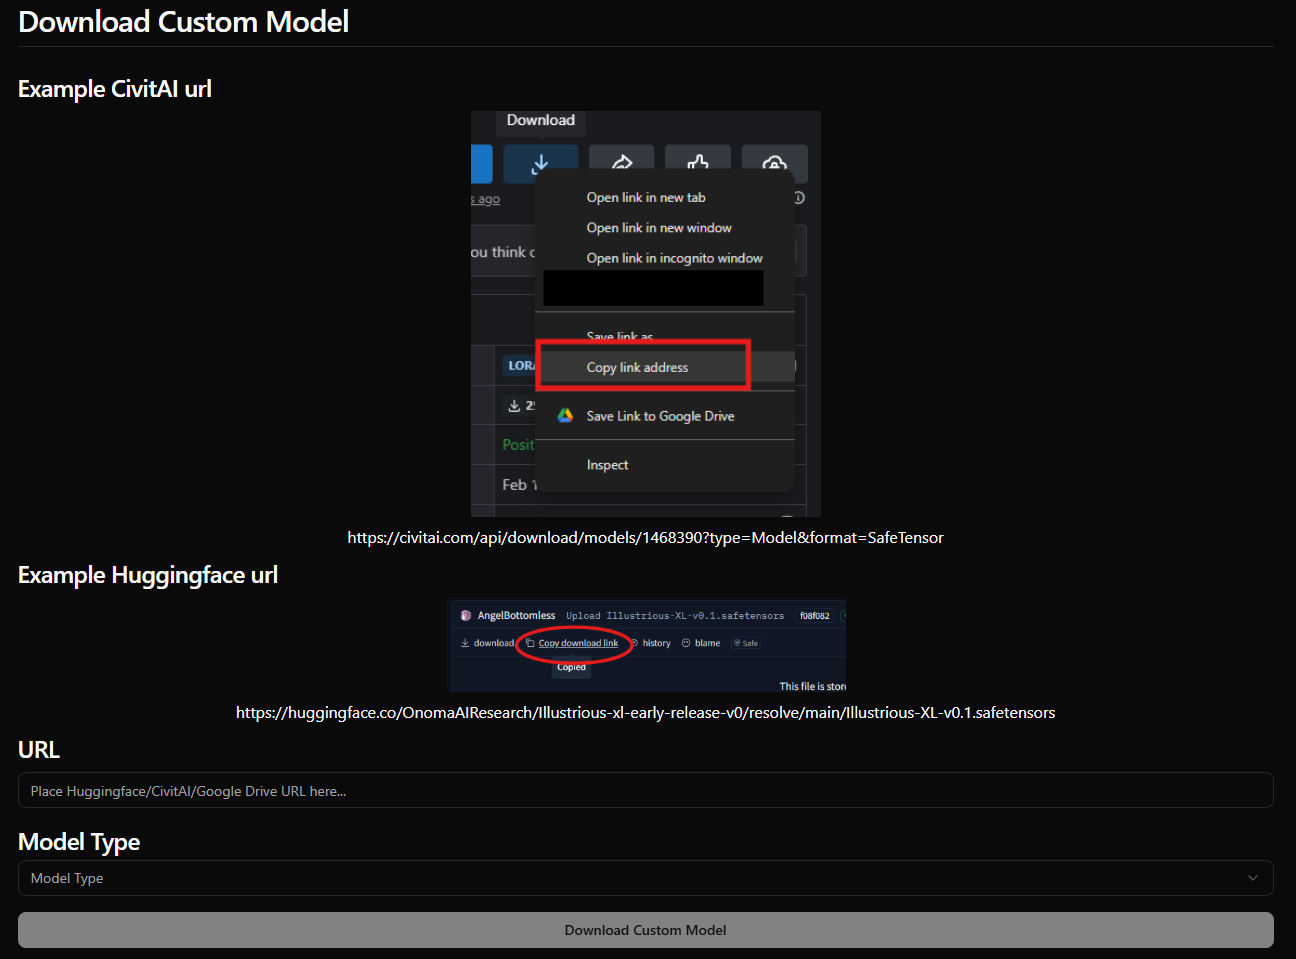
Task: Click the share arrow icon in CivitAI example
Action: click(x=621, y=163)
